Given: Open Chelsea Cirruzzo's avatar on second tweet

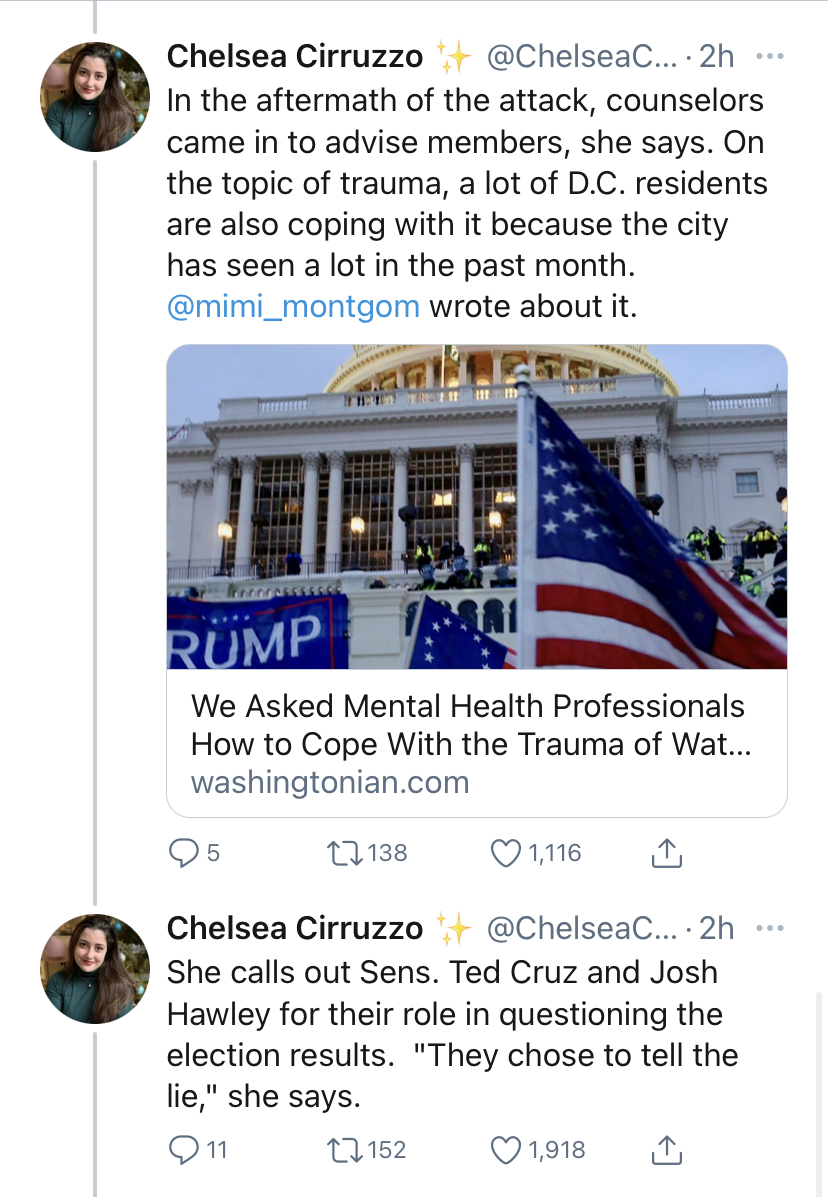Looking at the screenshot, I should (x=95, y=969).
